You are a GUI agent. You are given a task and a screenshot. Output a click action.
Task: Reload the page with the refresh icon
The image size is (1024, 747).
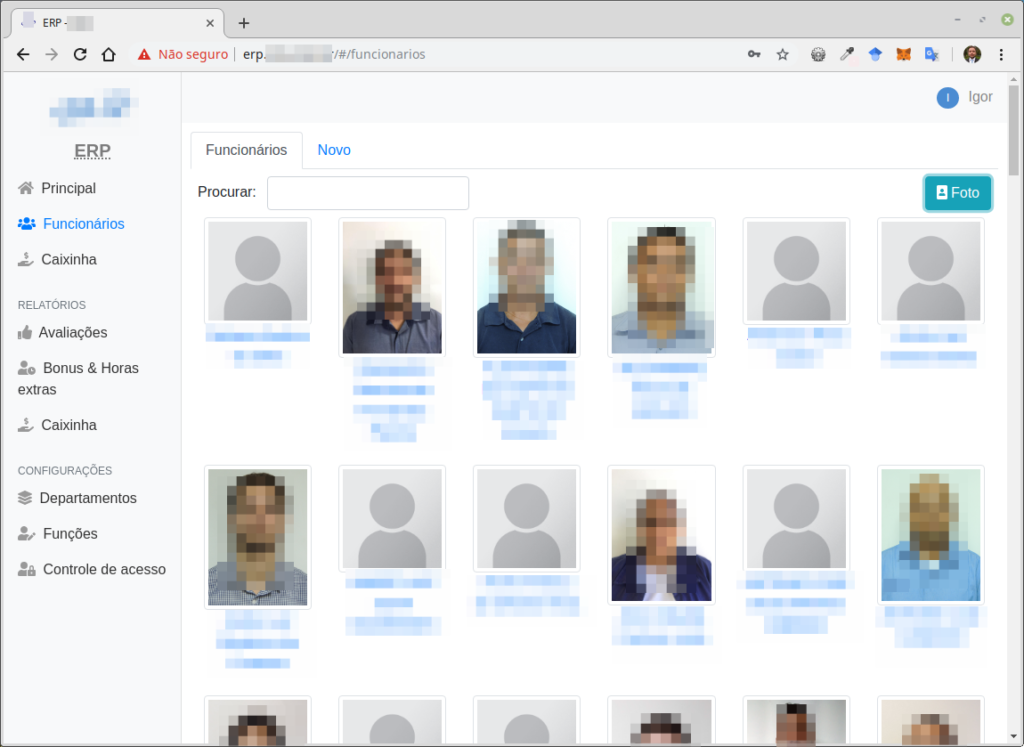coord(80,54)
